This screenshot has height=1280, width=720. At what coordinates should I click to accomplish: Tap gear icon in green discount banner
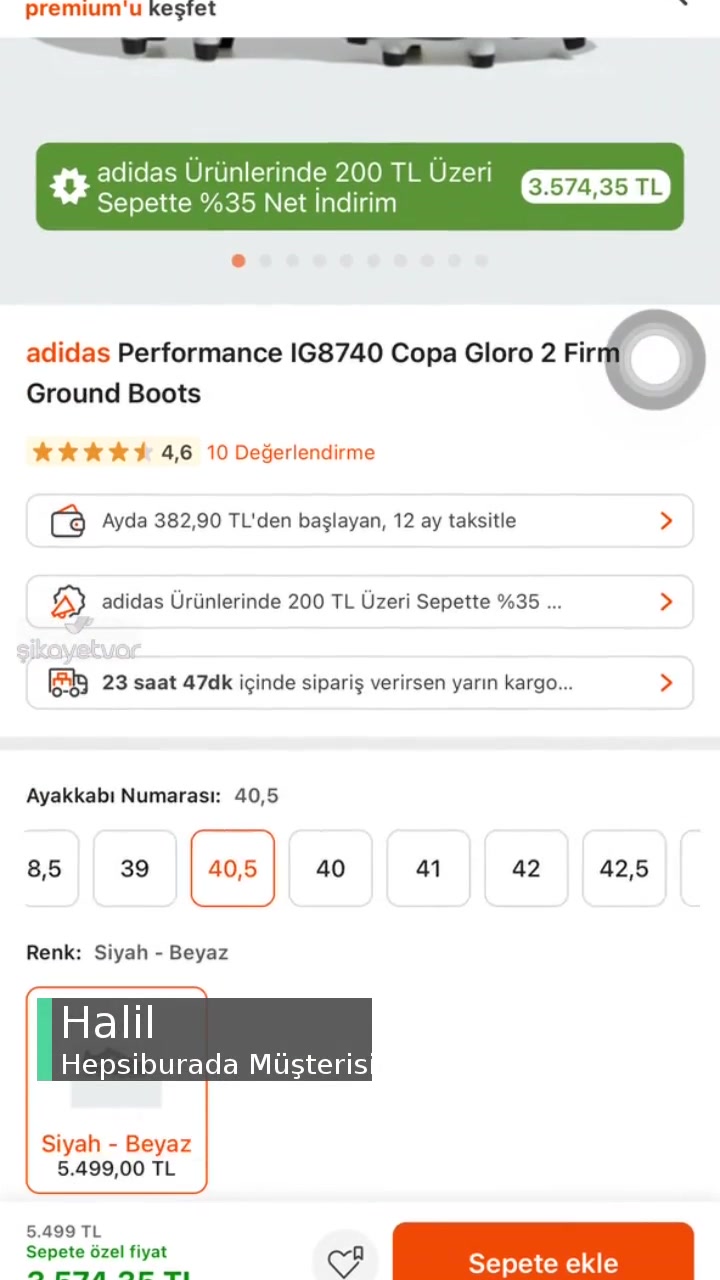coord(69,187)
